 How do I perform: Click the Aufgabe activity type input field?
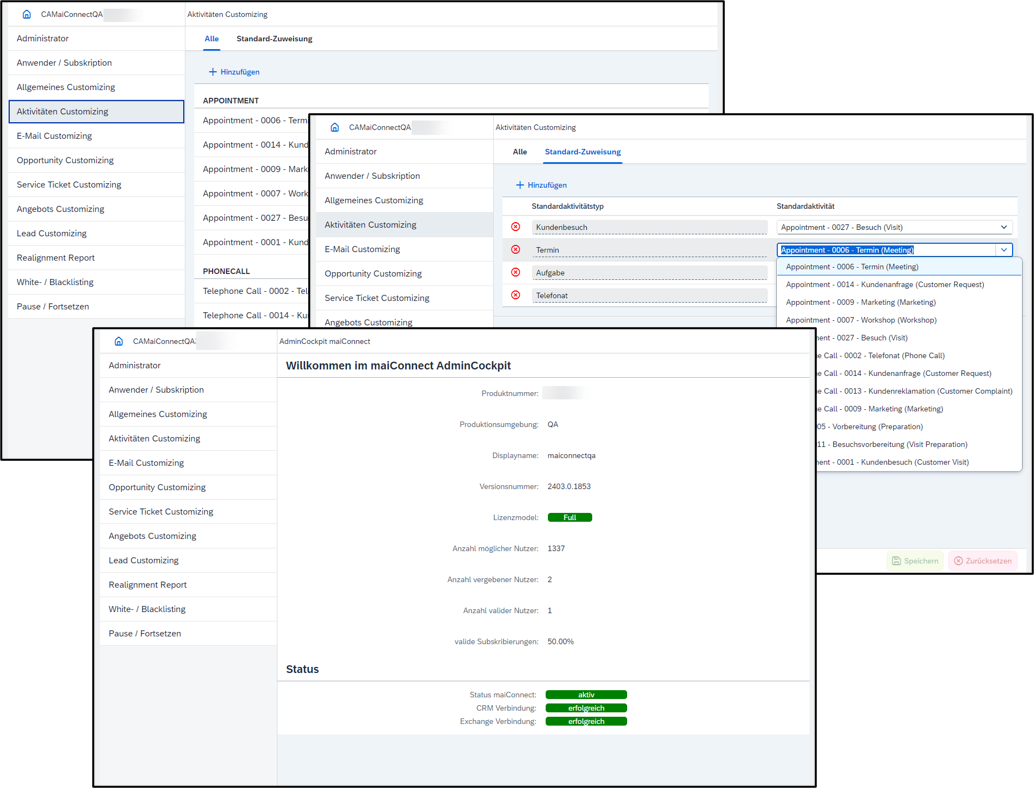649,273
